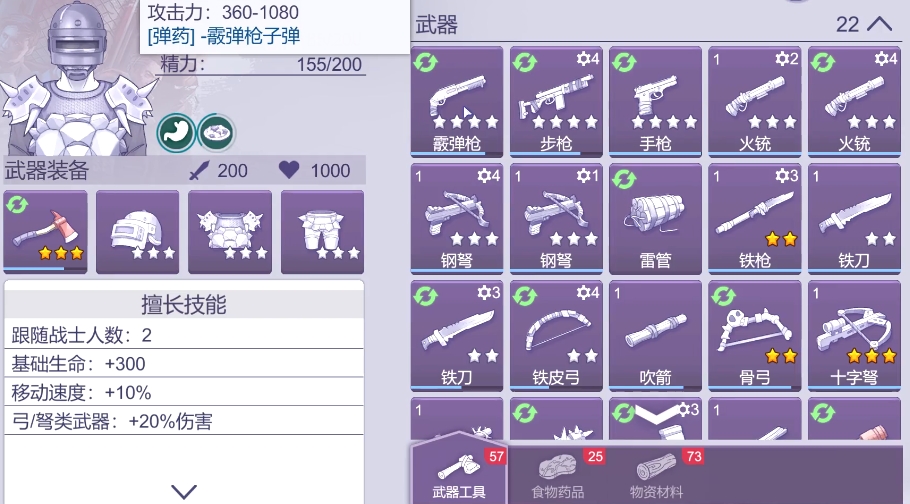Expand the 擅长技能 panel down arrow
Screen dimensions: 910x504
[x=184, y=491]
